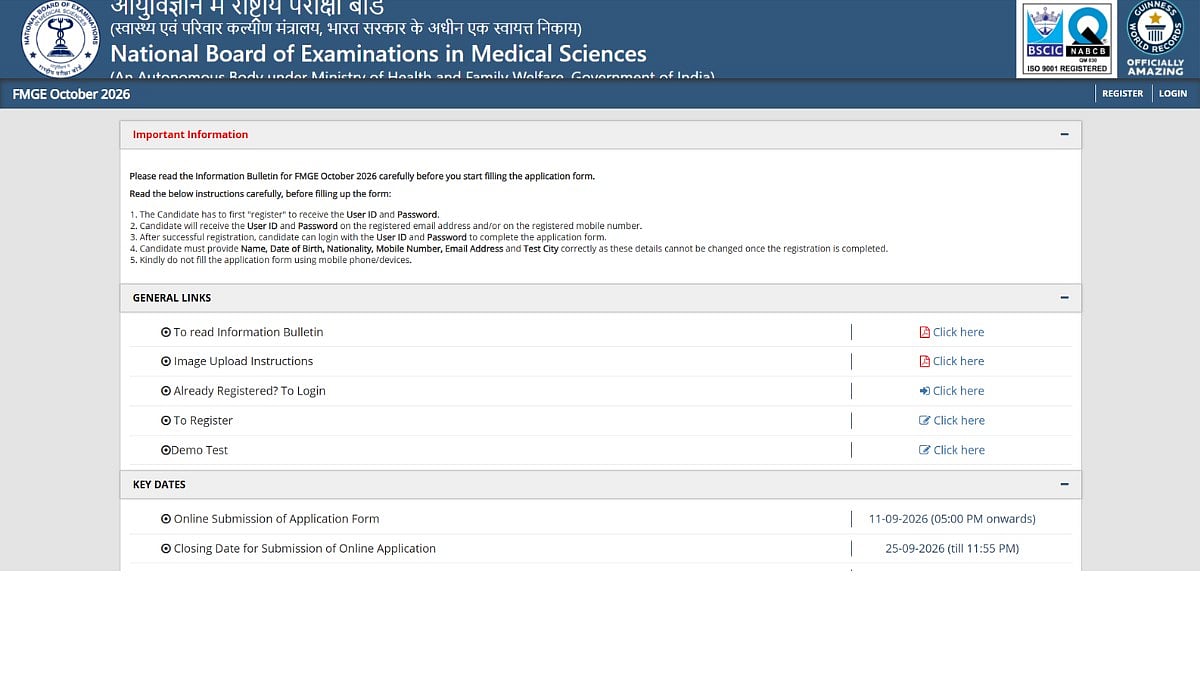
Task: Click the 'Demo Test' row text
Action: (200, 450)
